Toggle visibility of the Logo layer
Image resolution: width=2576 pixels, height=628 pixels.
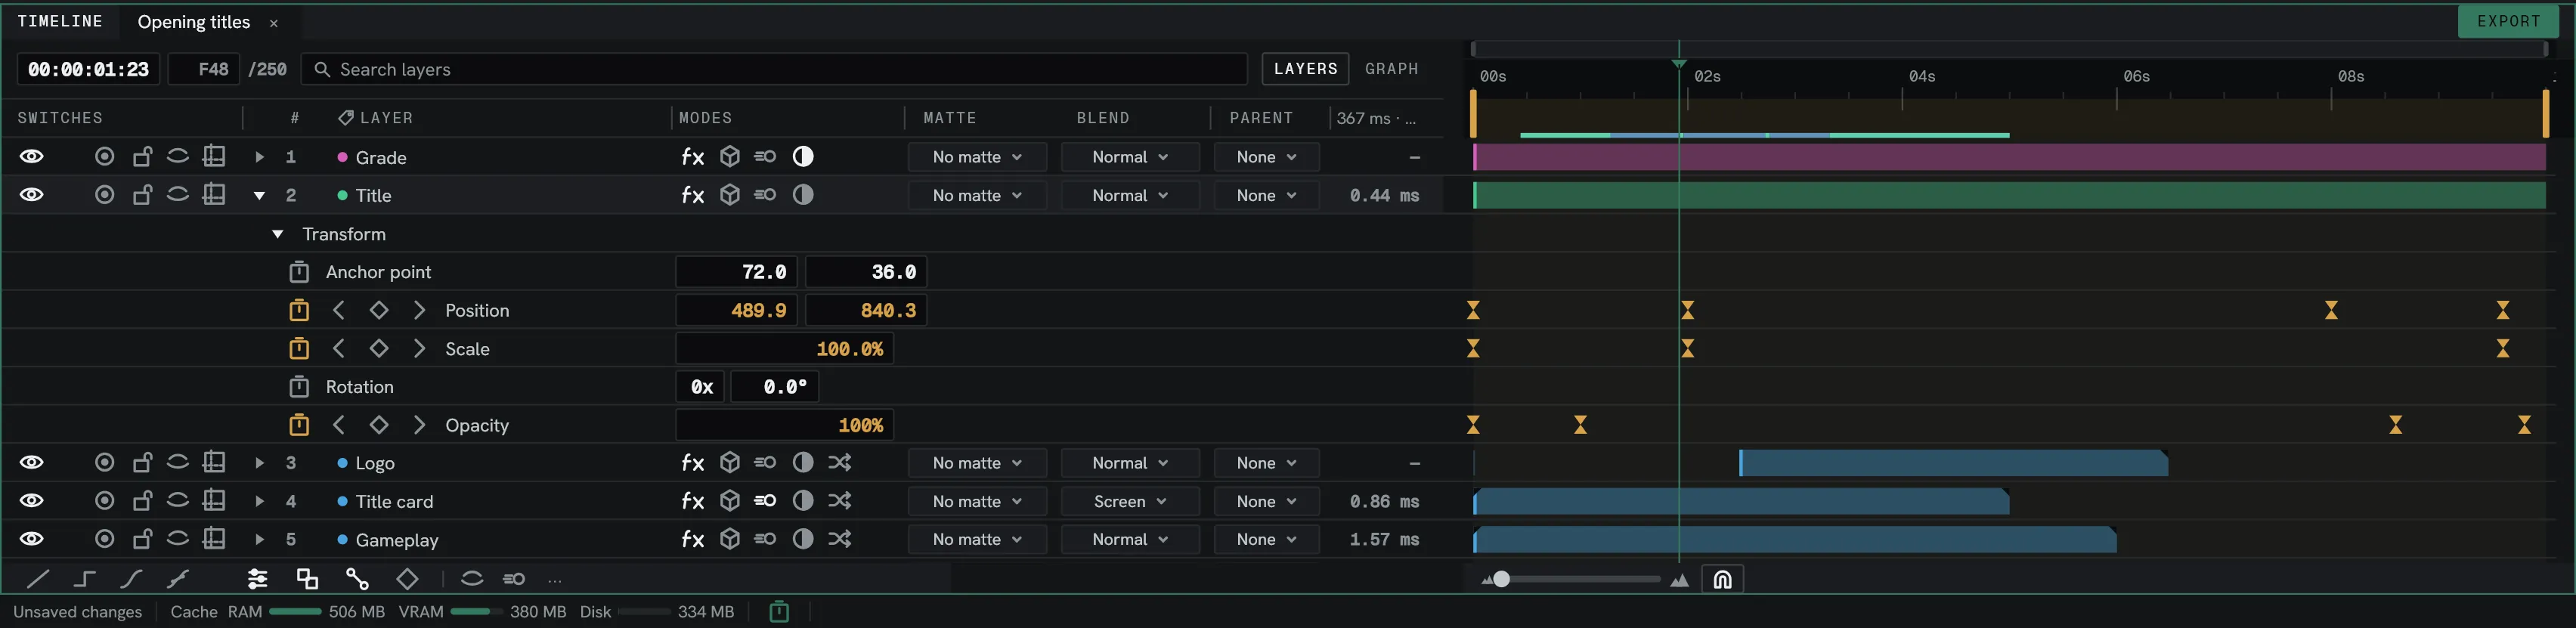tap(32, 462)
